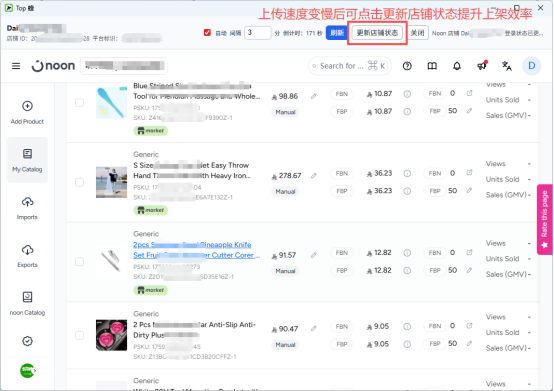Click the Manual tag under 91.57

285,271
